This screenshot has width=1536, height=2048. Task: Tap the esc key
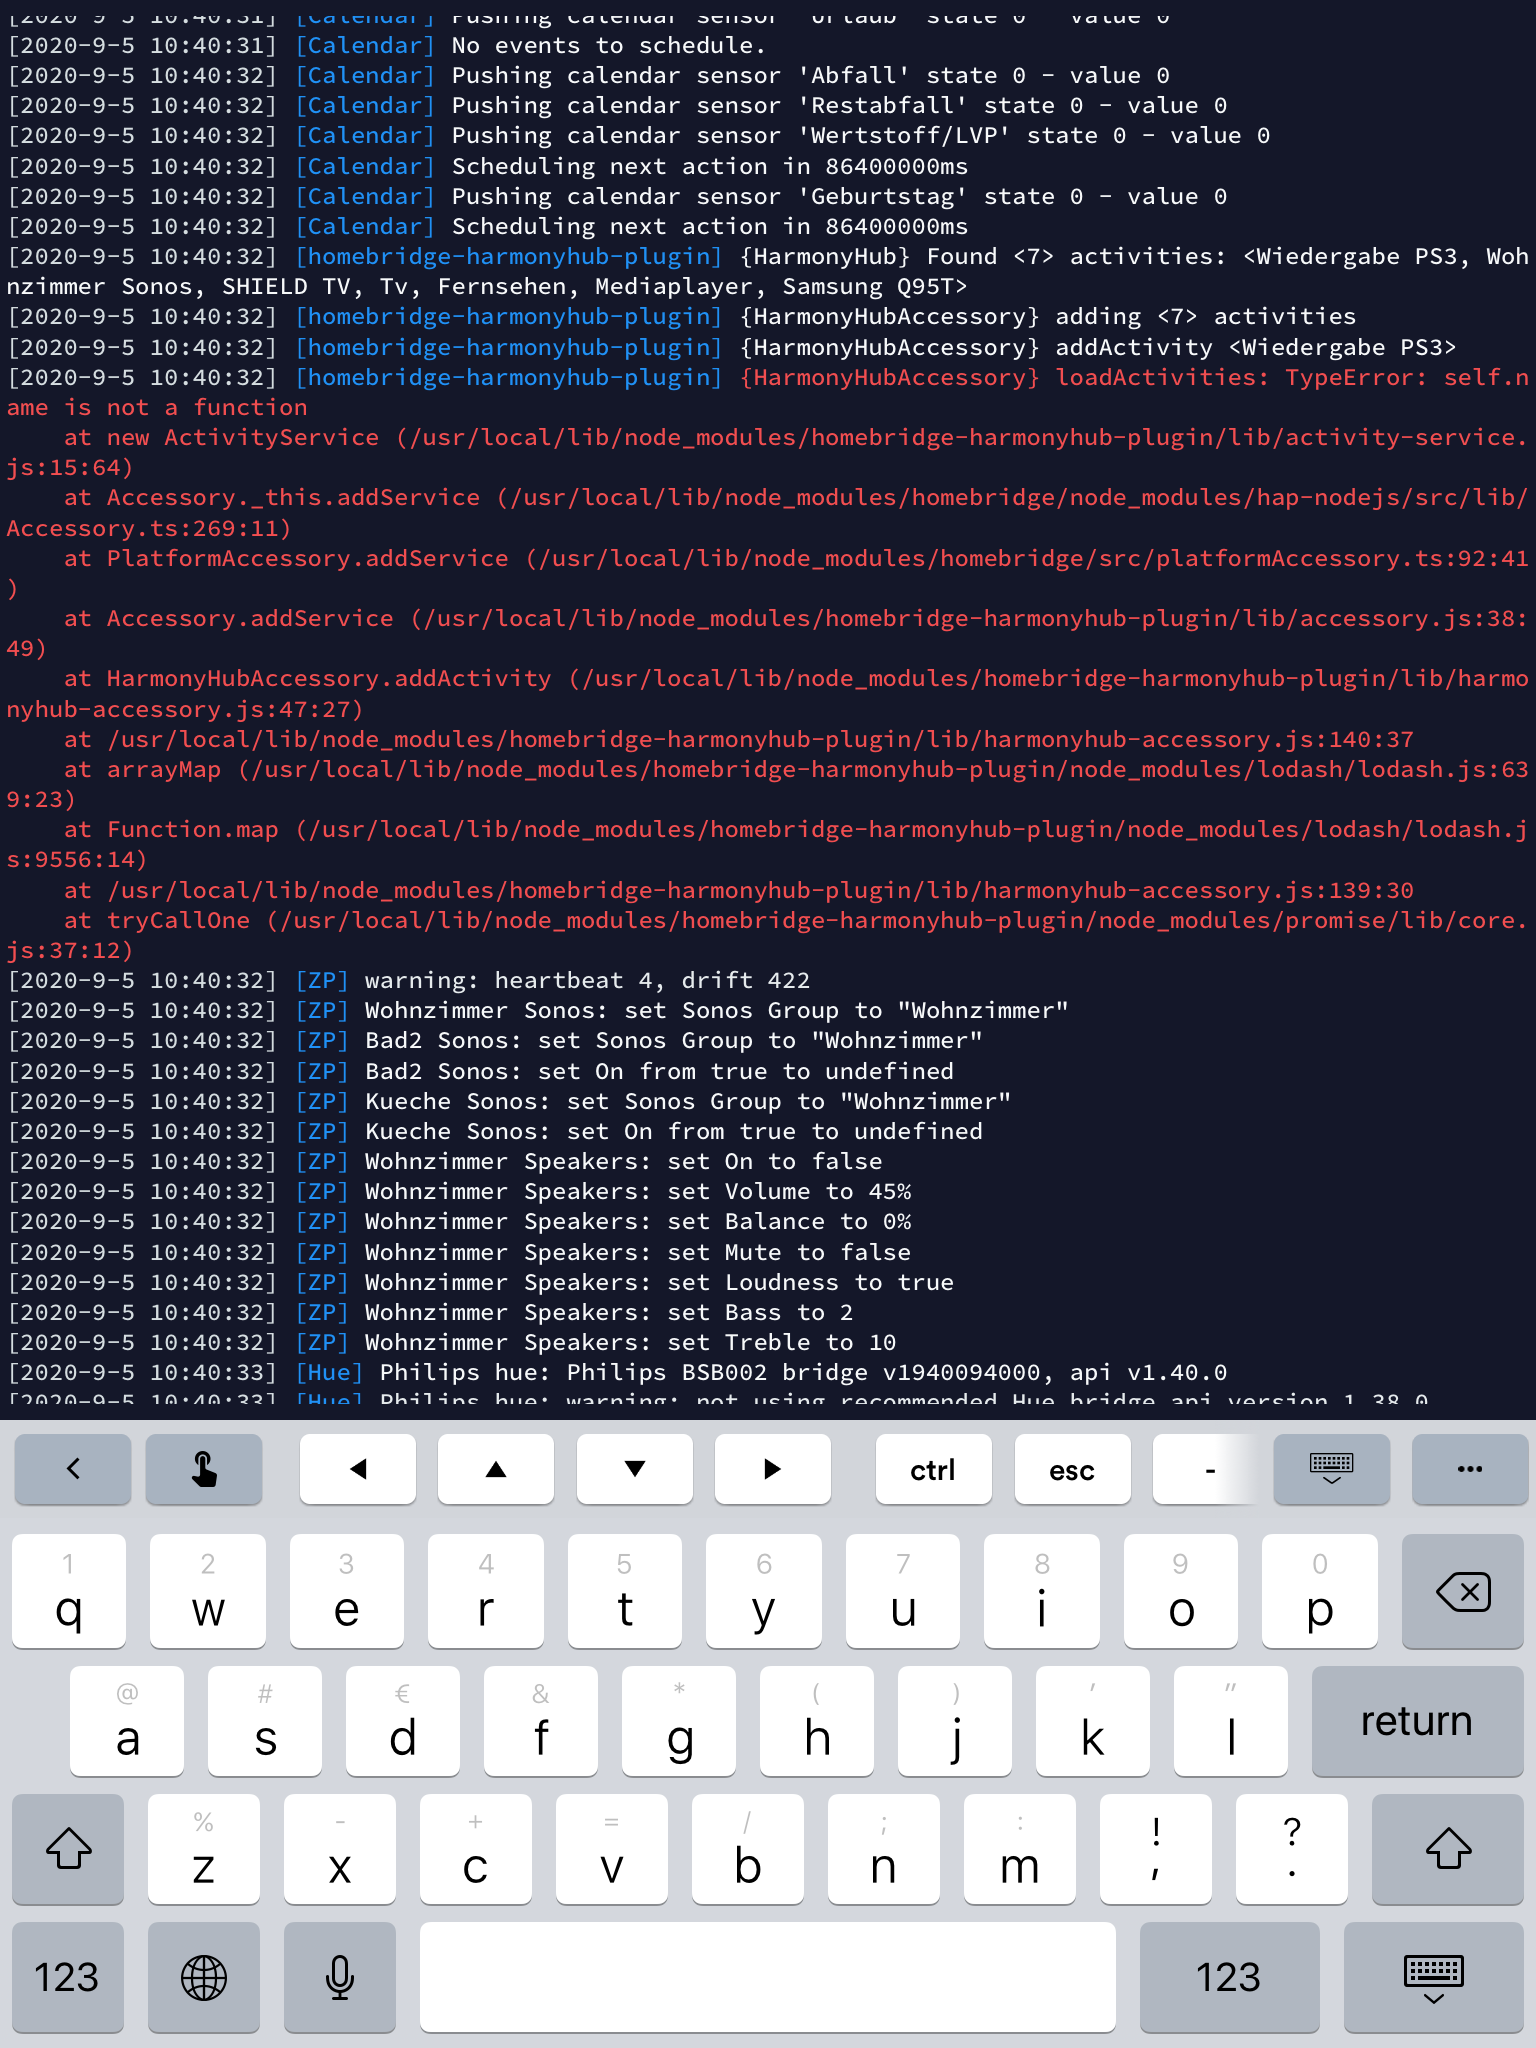[1071, 1469]
